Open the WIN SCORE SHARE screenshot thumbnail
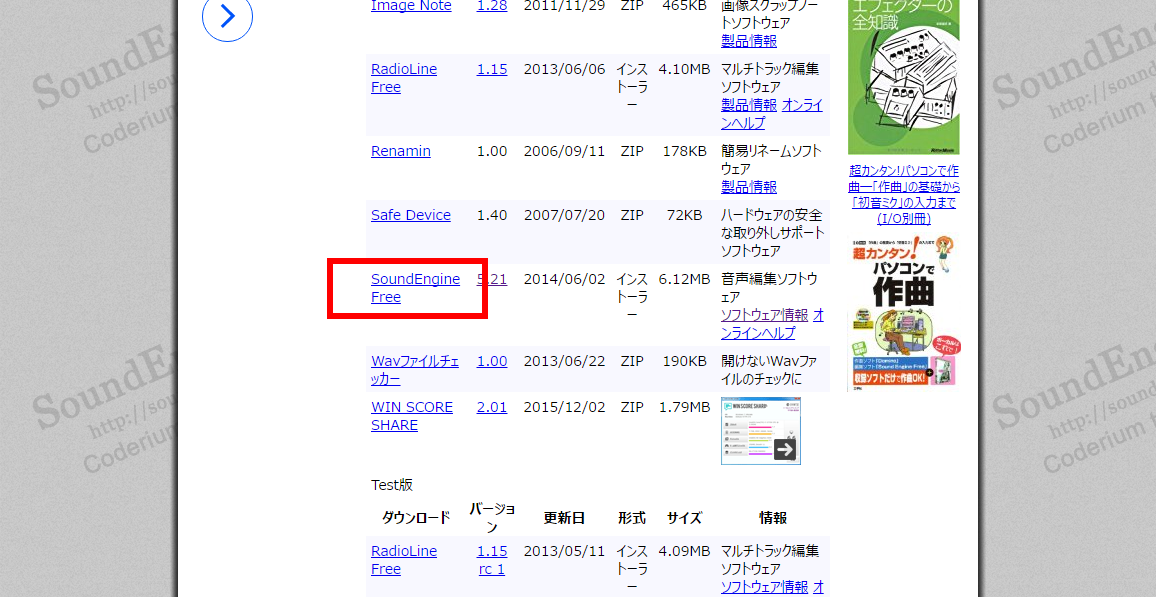The width and height of the screenshot is (1156, 597). coord(761,431)
